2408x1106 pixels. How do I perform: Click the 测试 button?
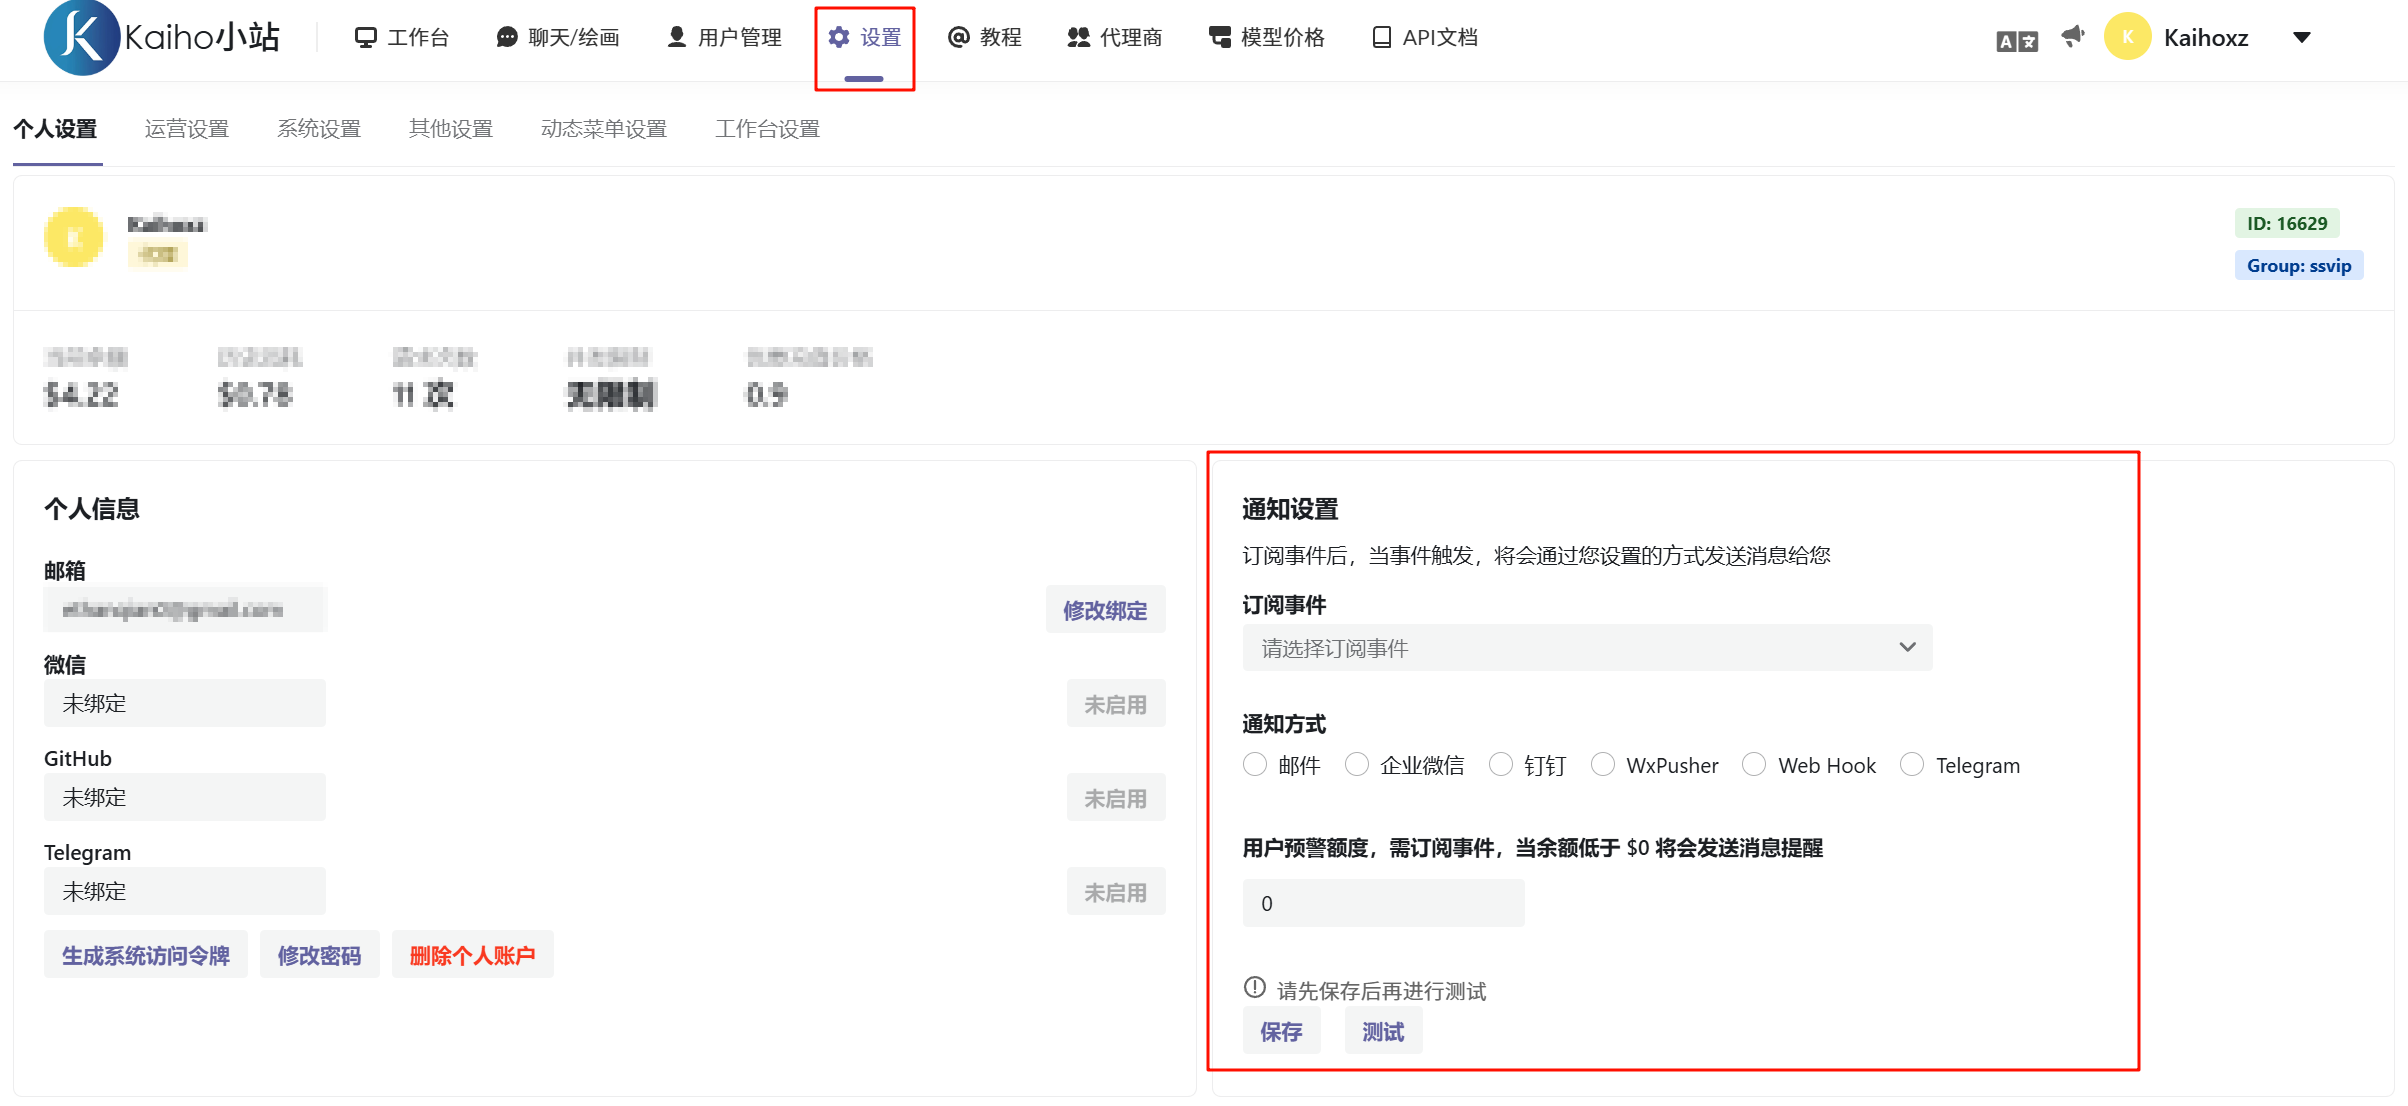point(1383,1031)
